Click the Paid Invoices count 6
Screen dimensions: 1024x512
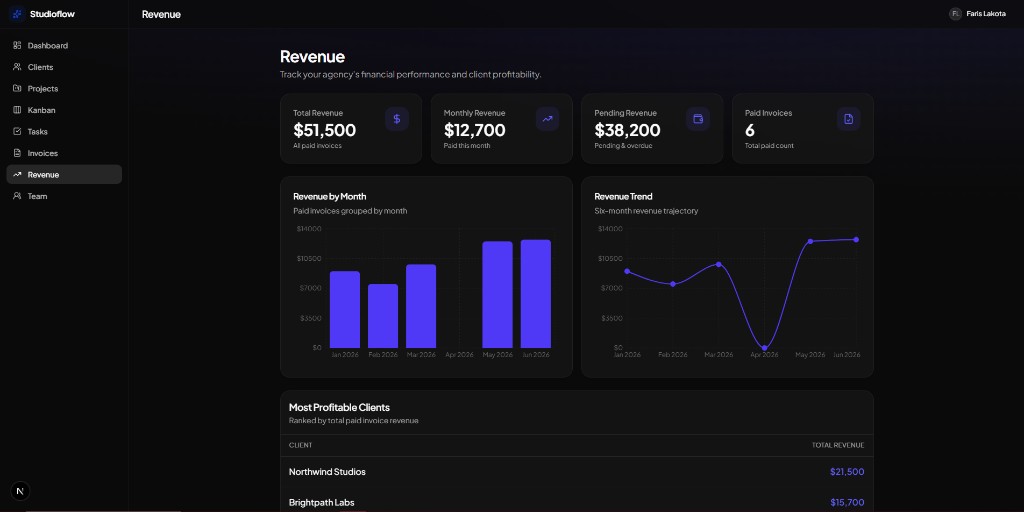coord(750,130)
